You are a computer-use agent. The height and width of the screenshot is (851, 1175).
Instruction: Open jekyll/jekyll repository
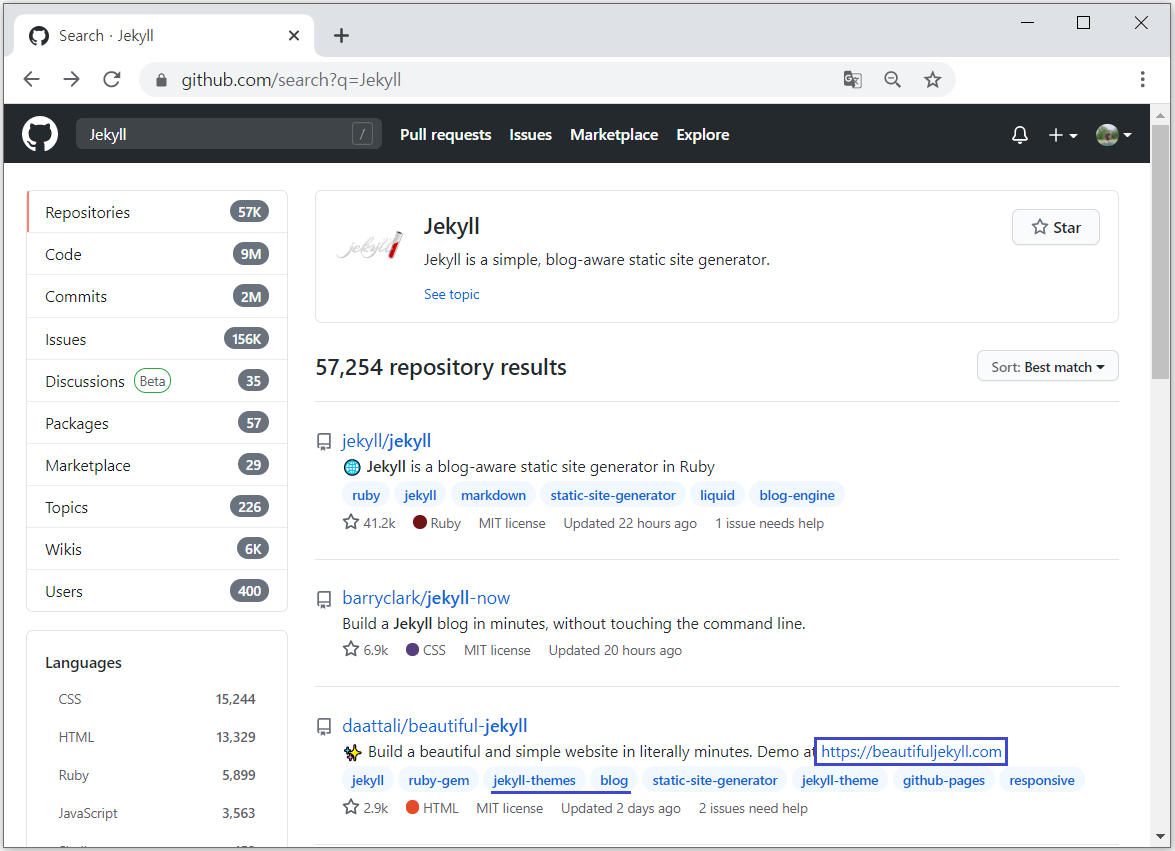pos(387,440)
